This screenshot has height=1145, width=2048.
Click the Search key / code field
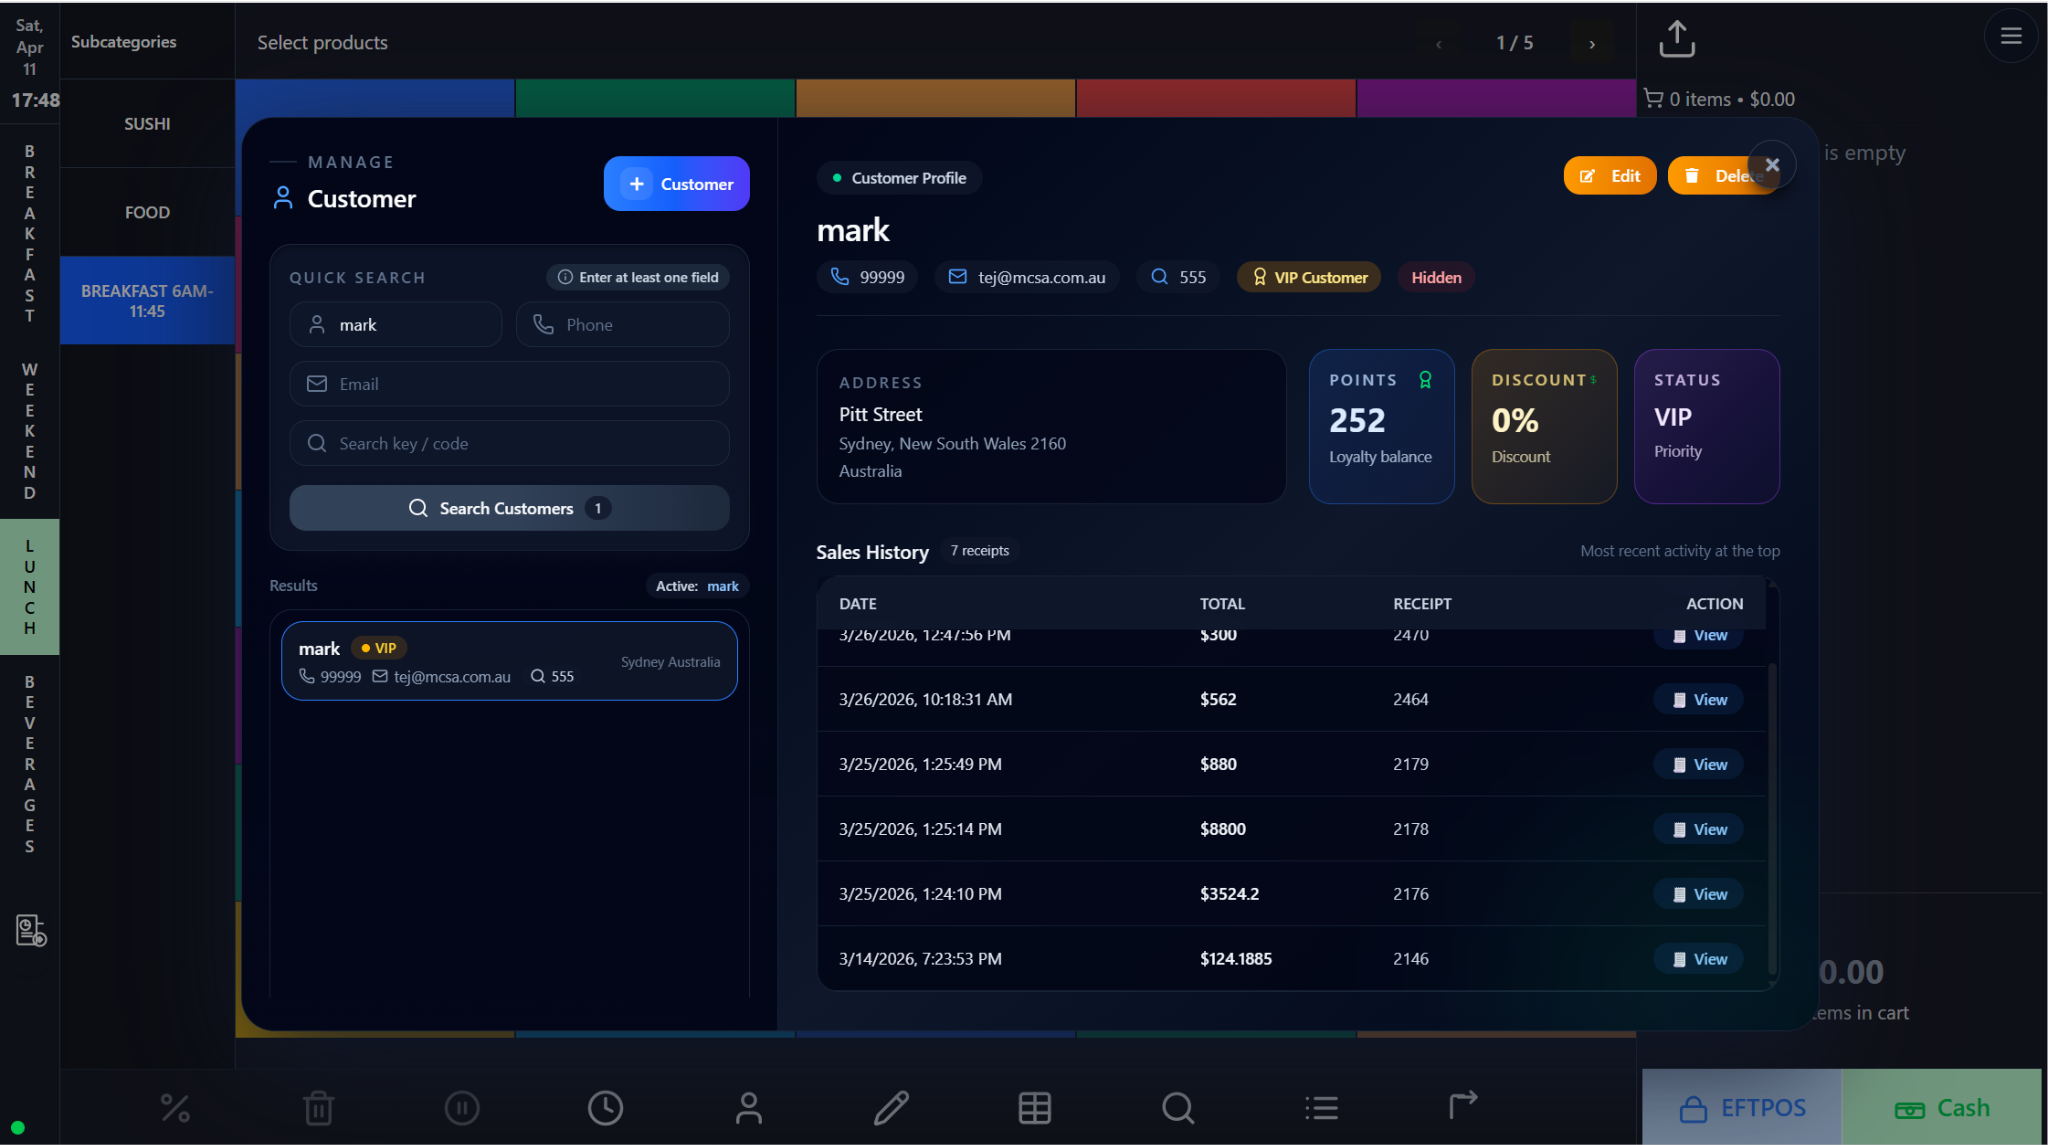tap(509, 443)
